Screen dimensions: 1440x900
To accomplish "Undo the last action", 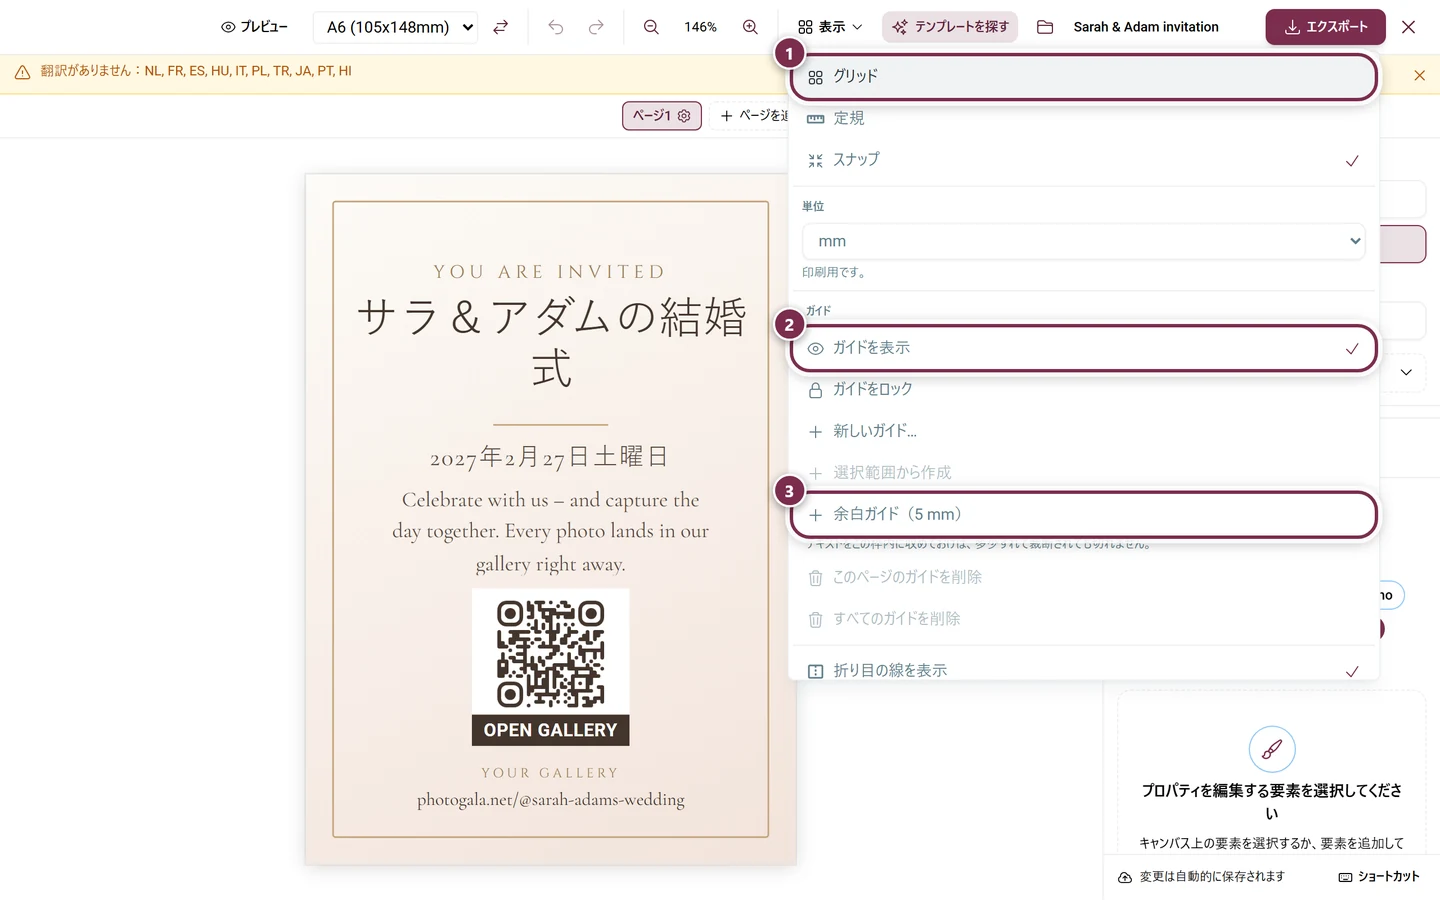I will [556, 27].
